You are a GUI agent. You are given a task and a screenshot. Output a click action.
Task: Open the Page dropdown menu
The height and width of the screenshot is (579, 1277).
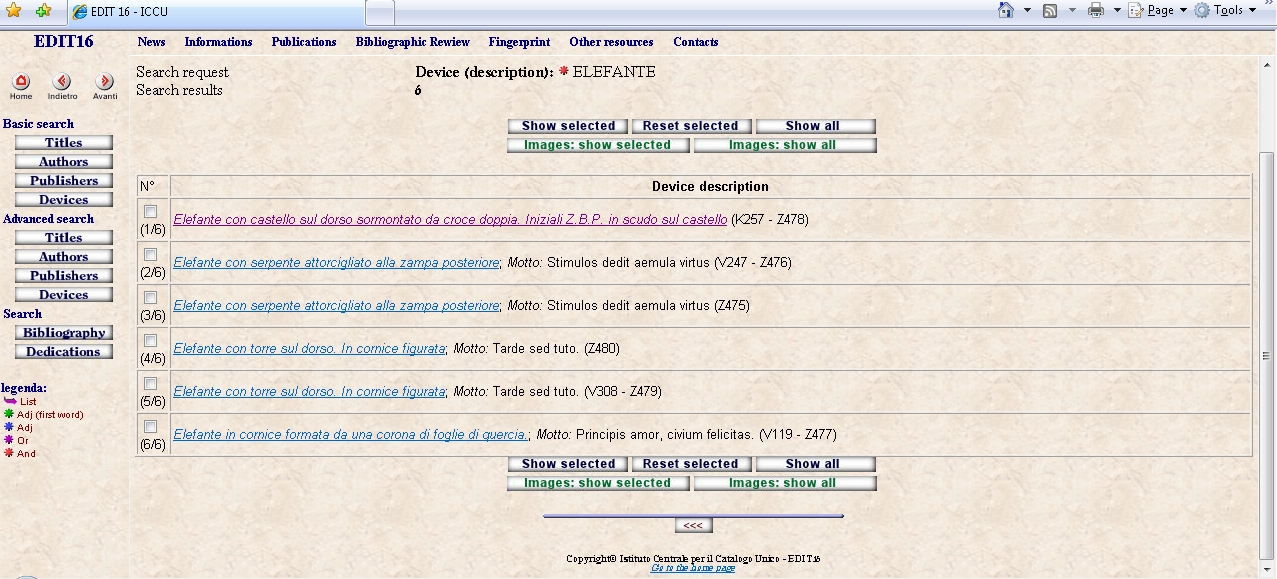tap(1158, 10)
